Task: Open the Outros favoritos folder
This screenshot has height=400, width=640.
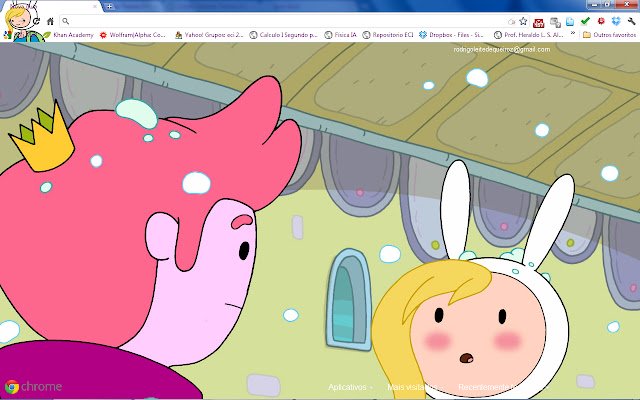Action: [x=609, y=35]
